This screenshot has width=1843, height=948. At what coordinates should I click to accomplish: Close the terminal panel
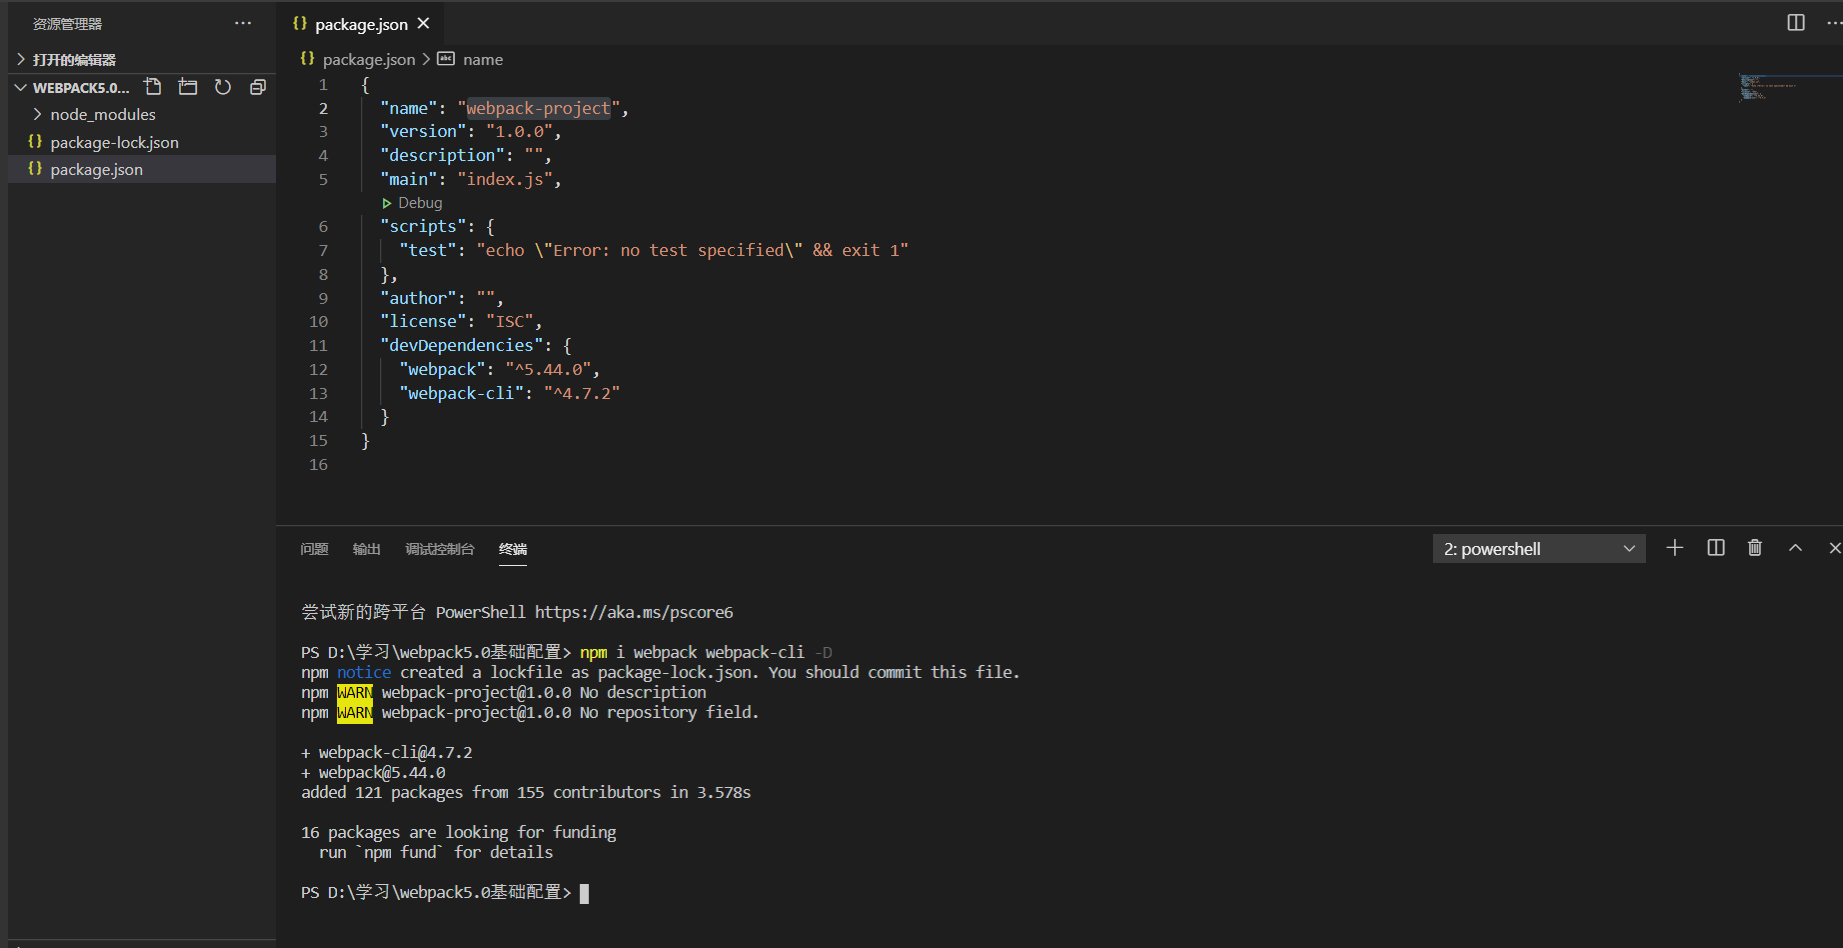(1835, 548)
